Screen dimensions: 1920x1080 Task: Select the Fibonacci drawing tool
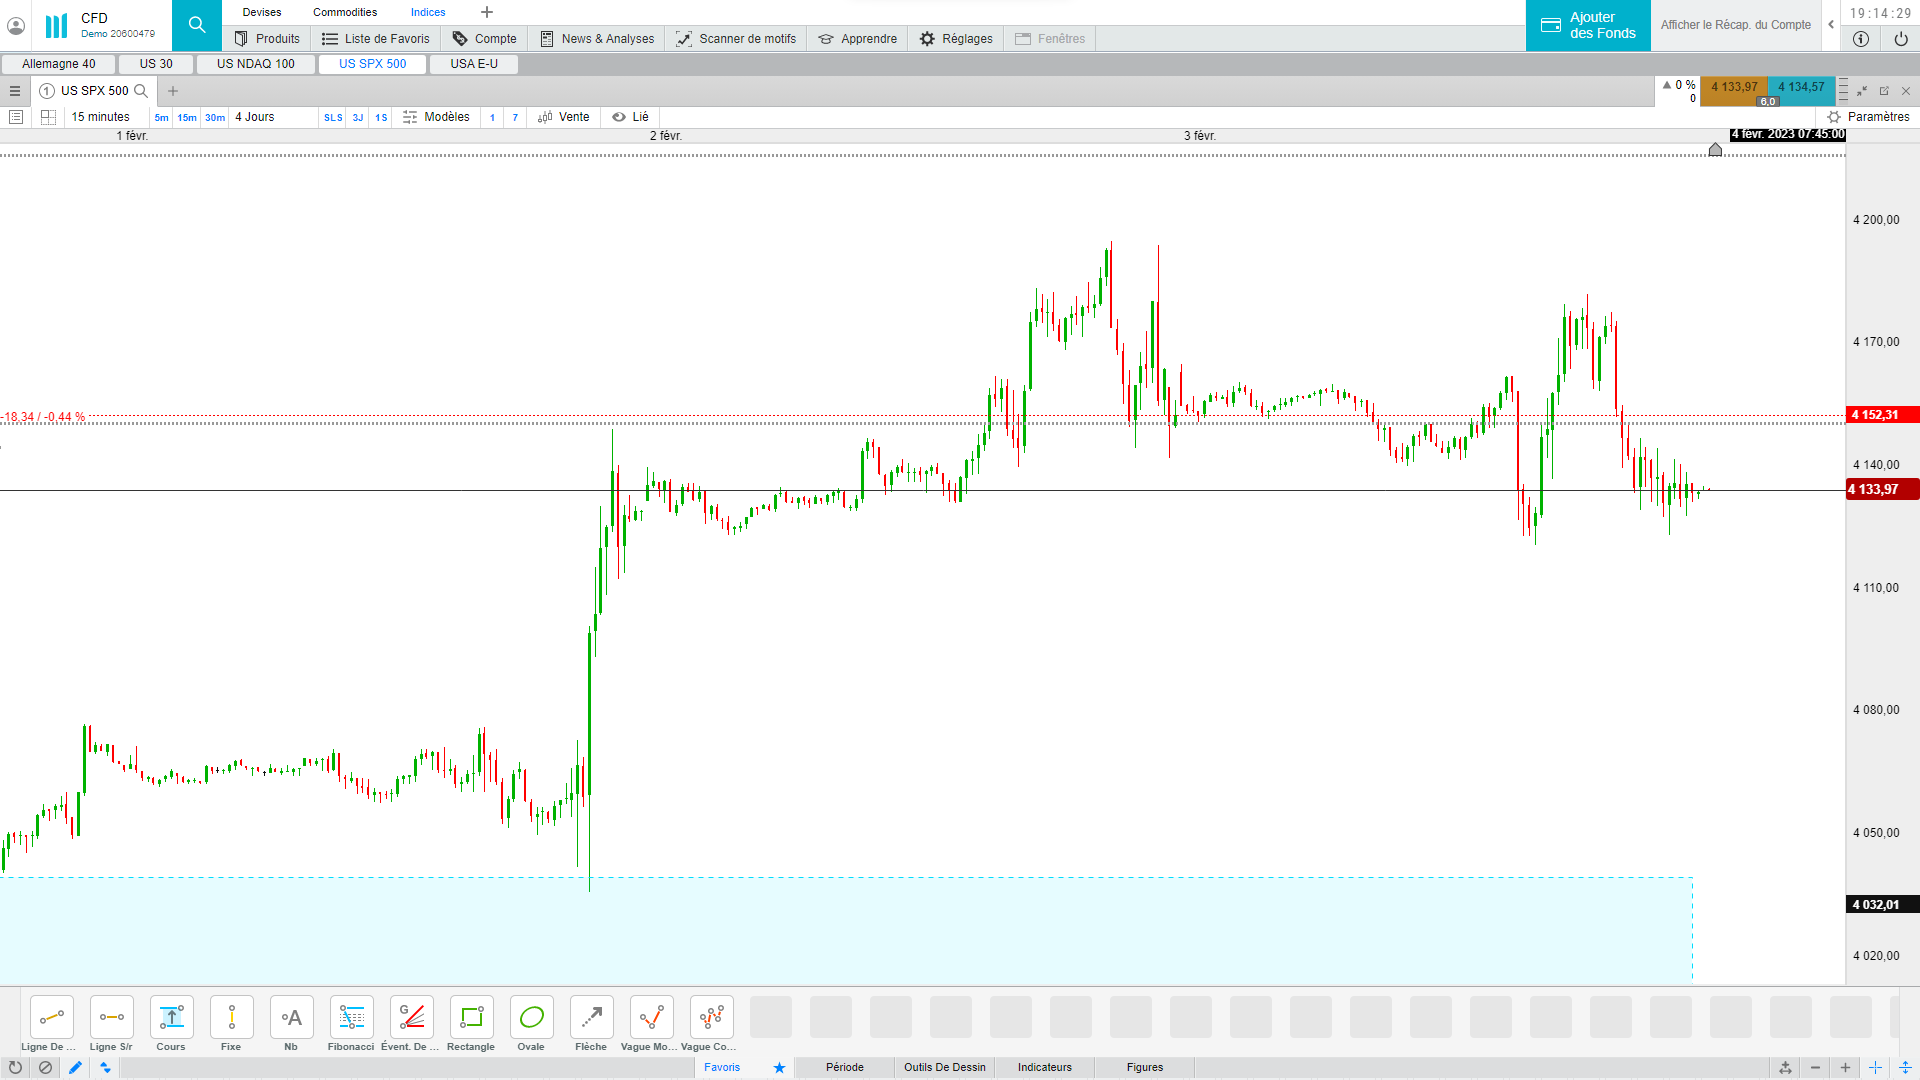pos(351,1018)
